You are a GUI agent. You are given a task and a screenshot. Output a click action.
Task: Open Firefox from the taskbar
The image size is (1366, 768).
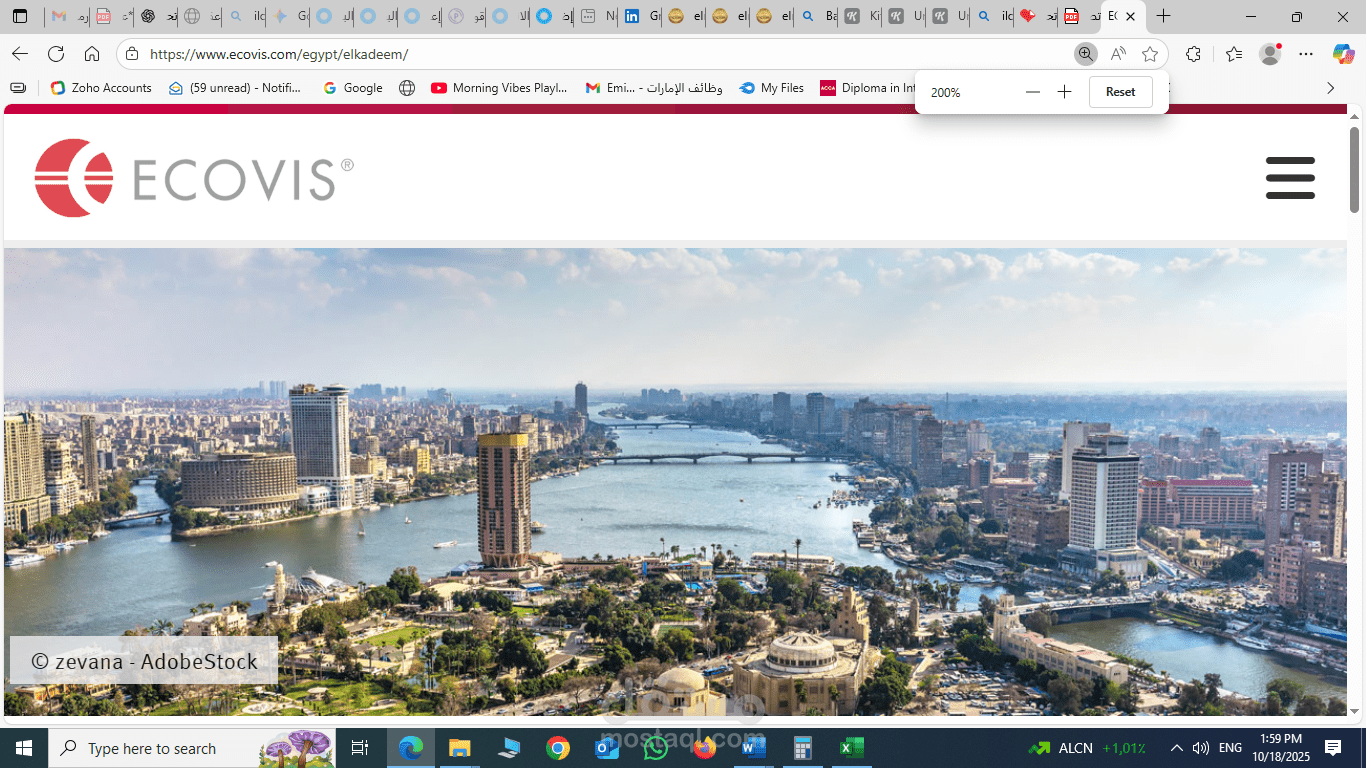(x=705, y=748)
